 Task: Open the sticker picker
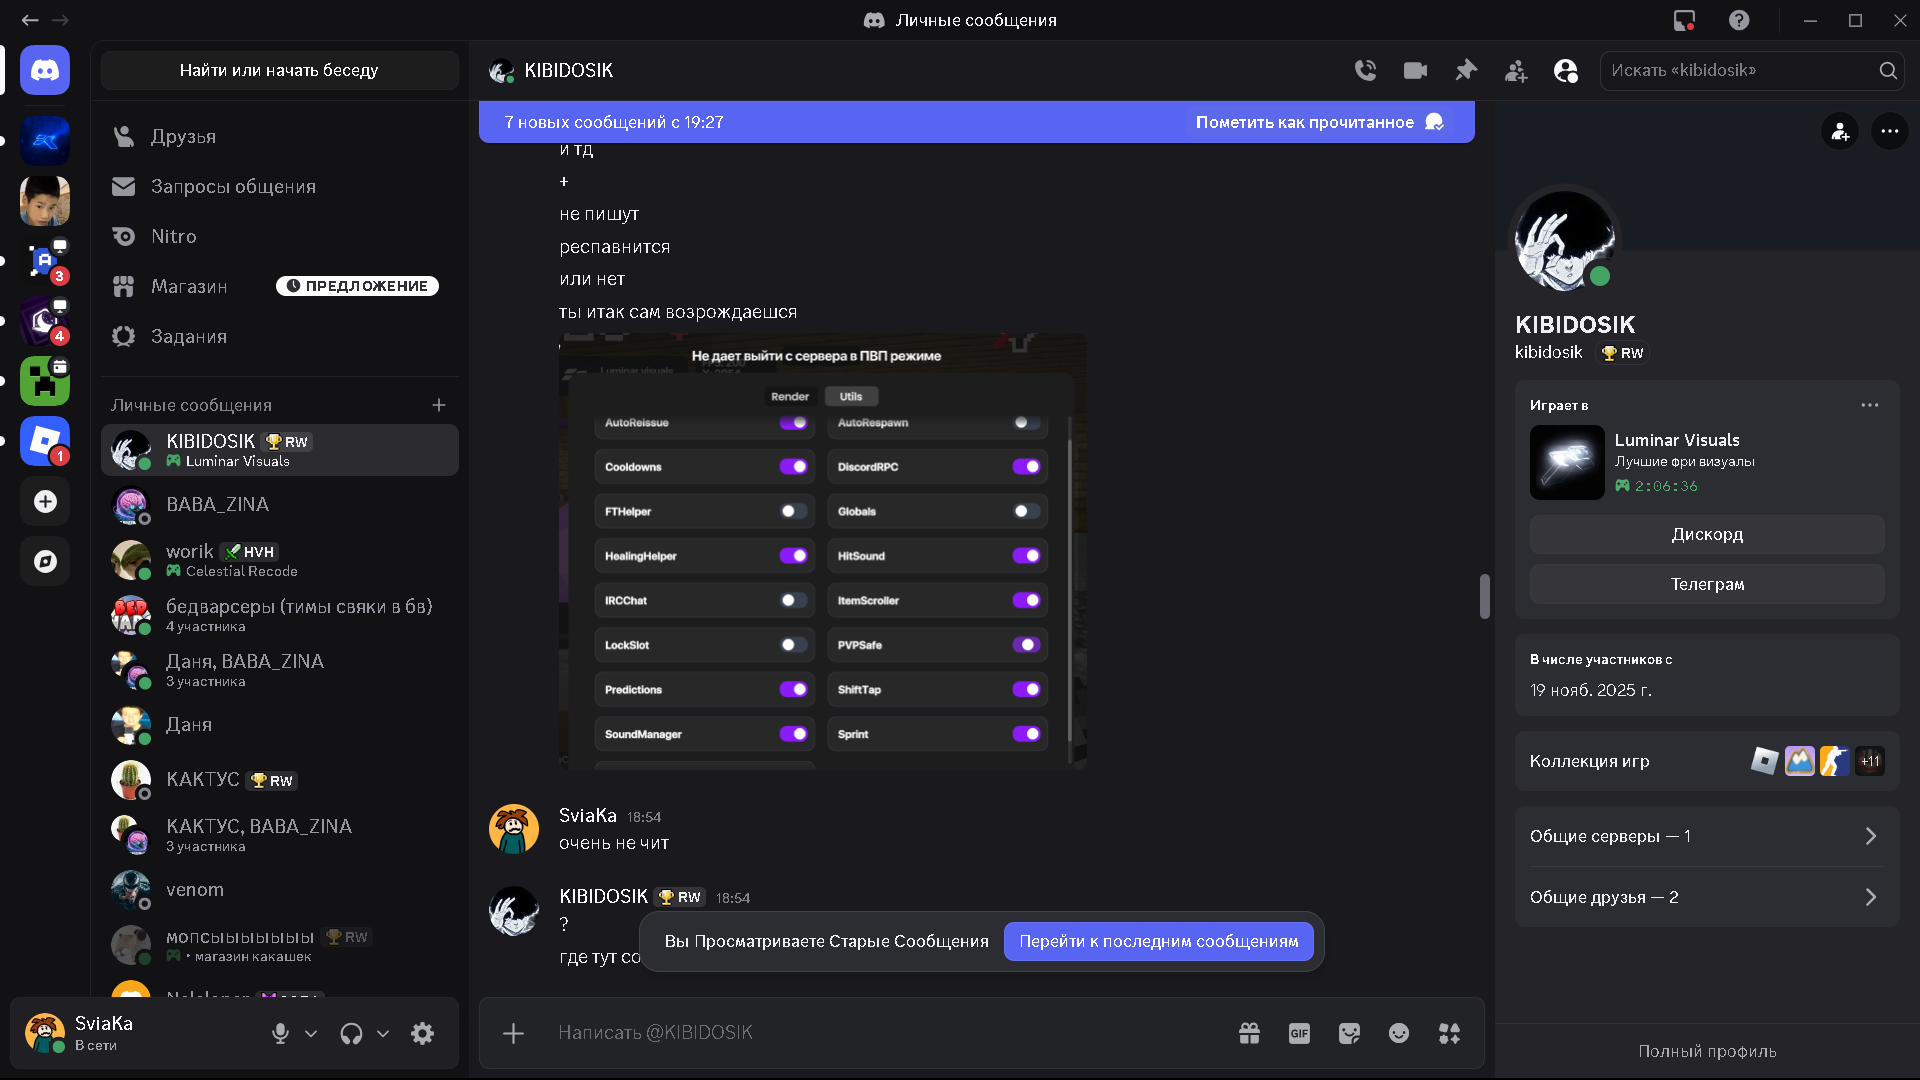click(x=1349, y=1033)
